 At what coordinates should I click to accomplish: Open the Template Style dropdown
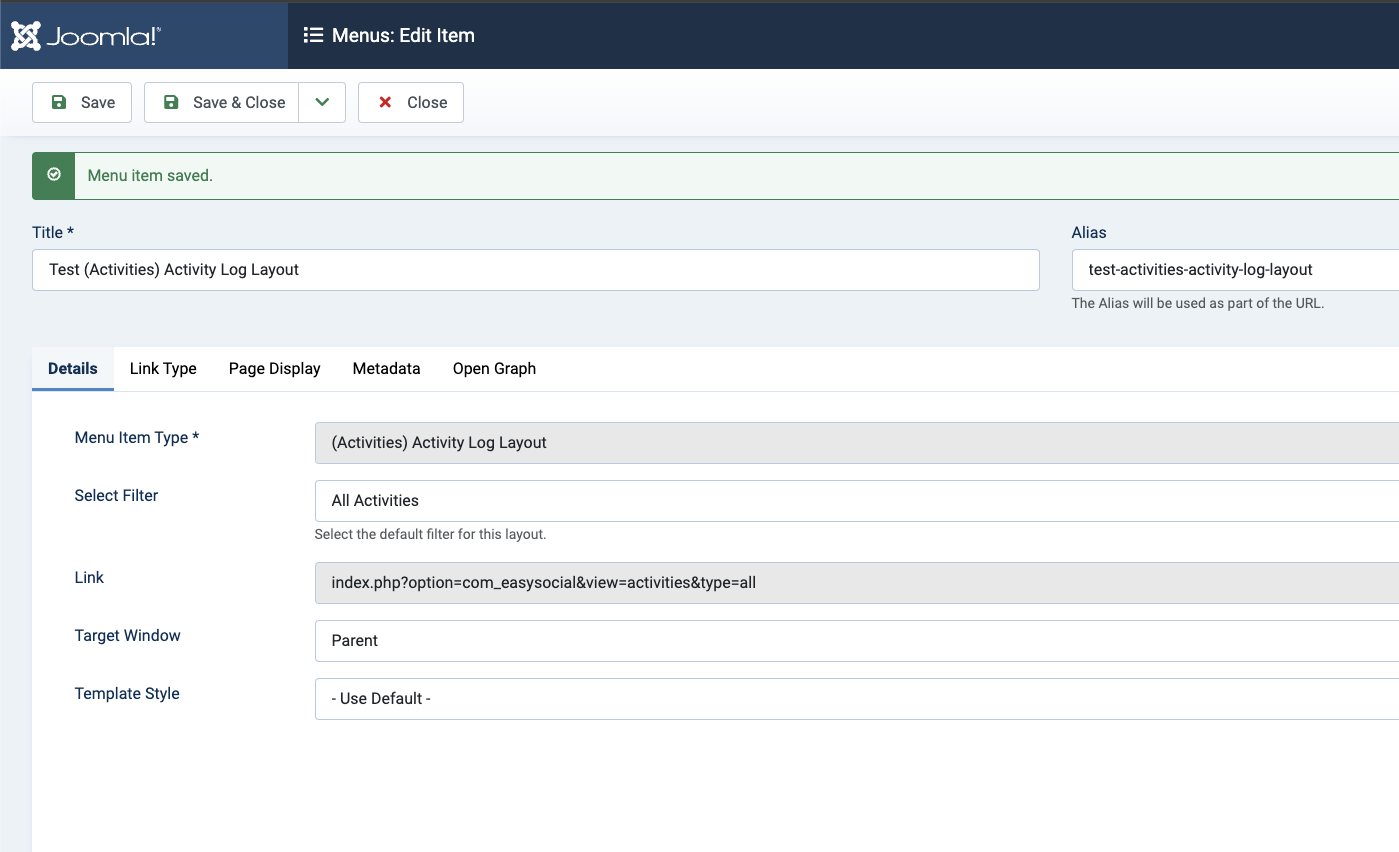856,699
